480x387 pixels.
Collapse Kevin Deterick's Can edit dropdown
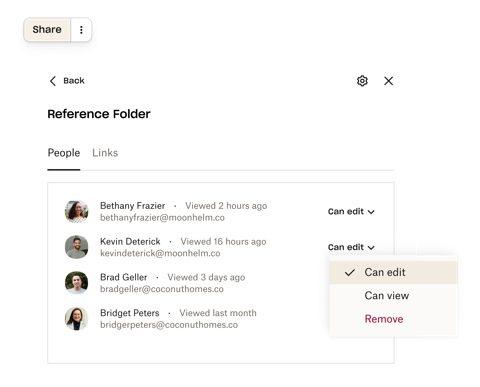coord(351,247)
